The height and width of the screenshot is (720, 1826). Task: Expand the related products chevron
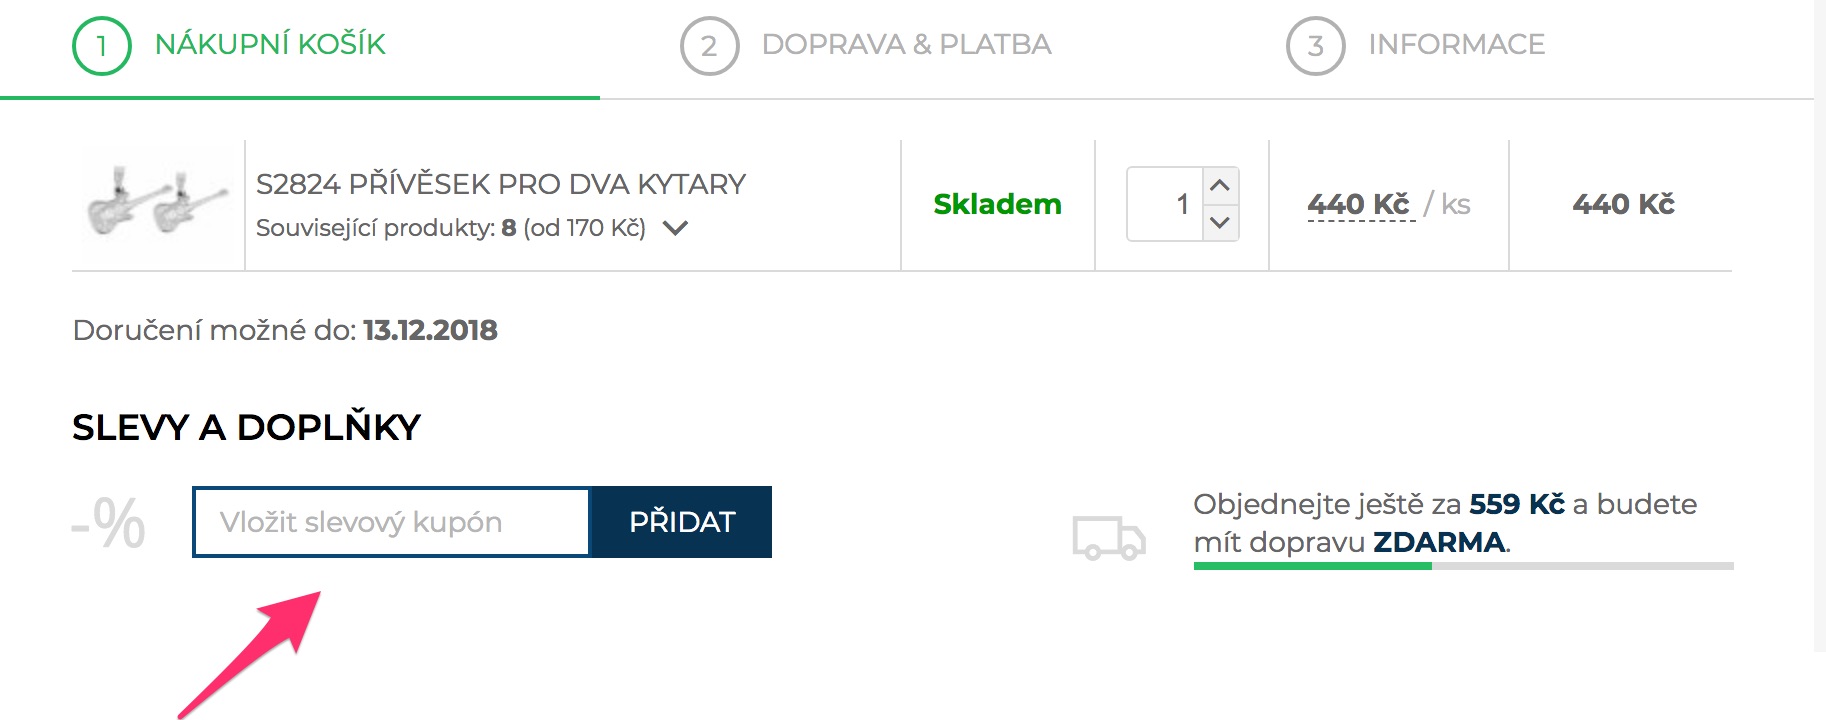click(x=676, y=228)
